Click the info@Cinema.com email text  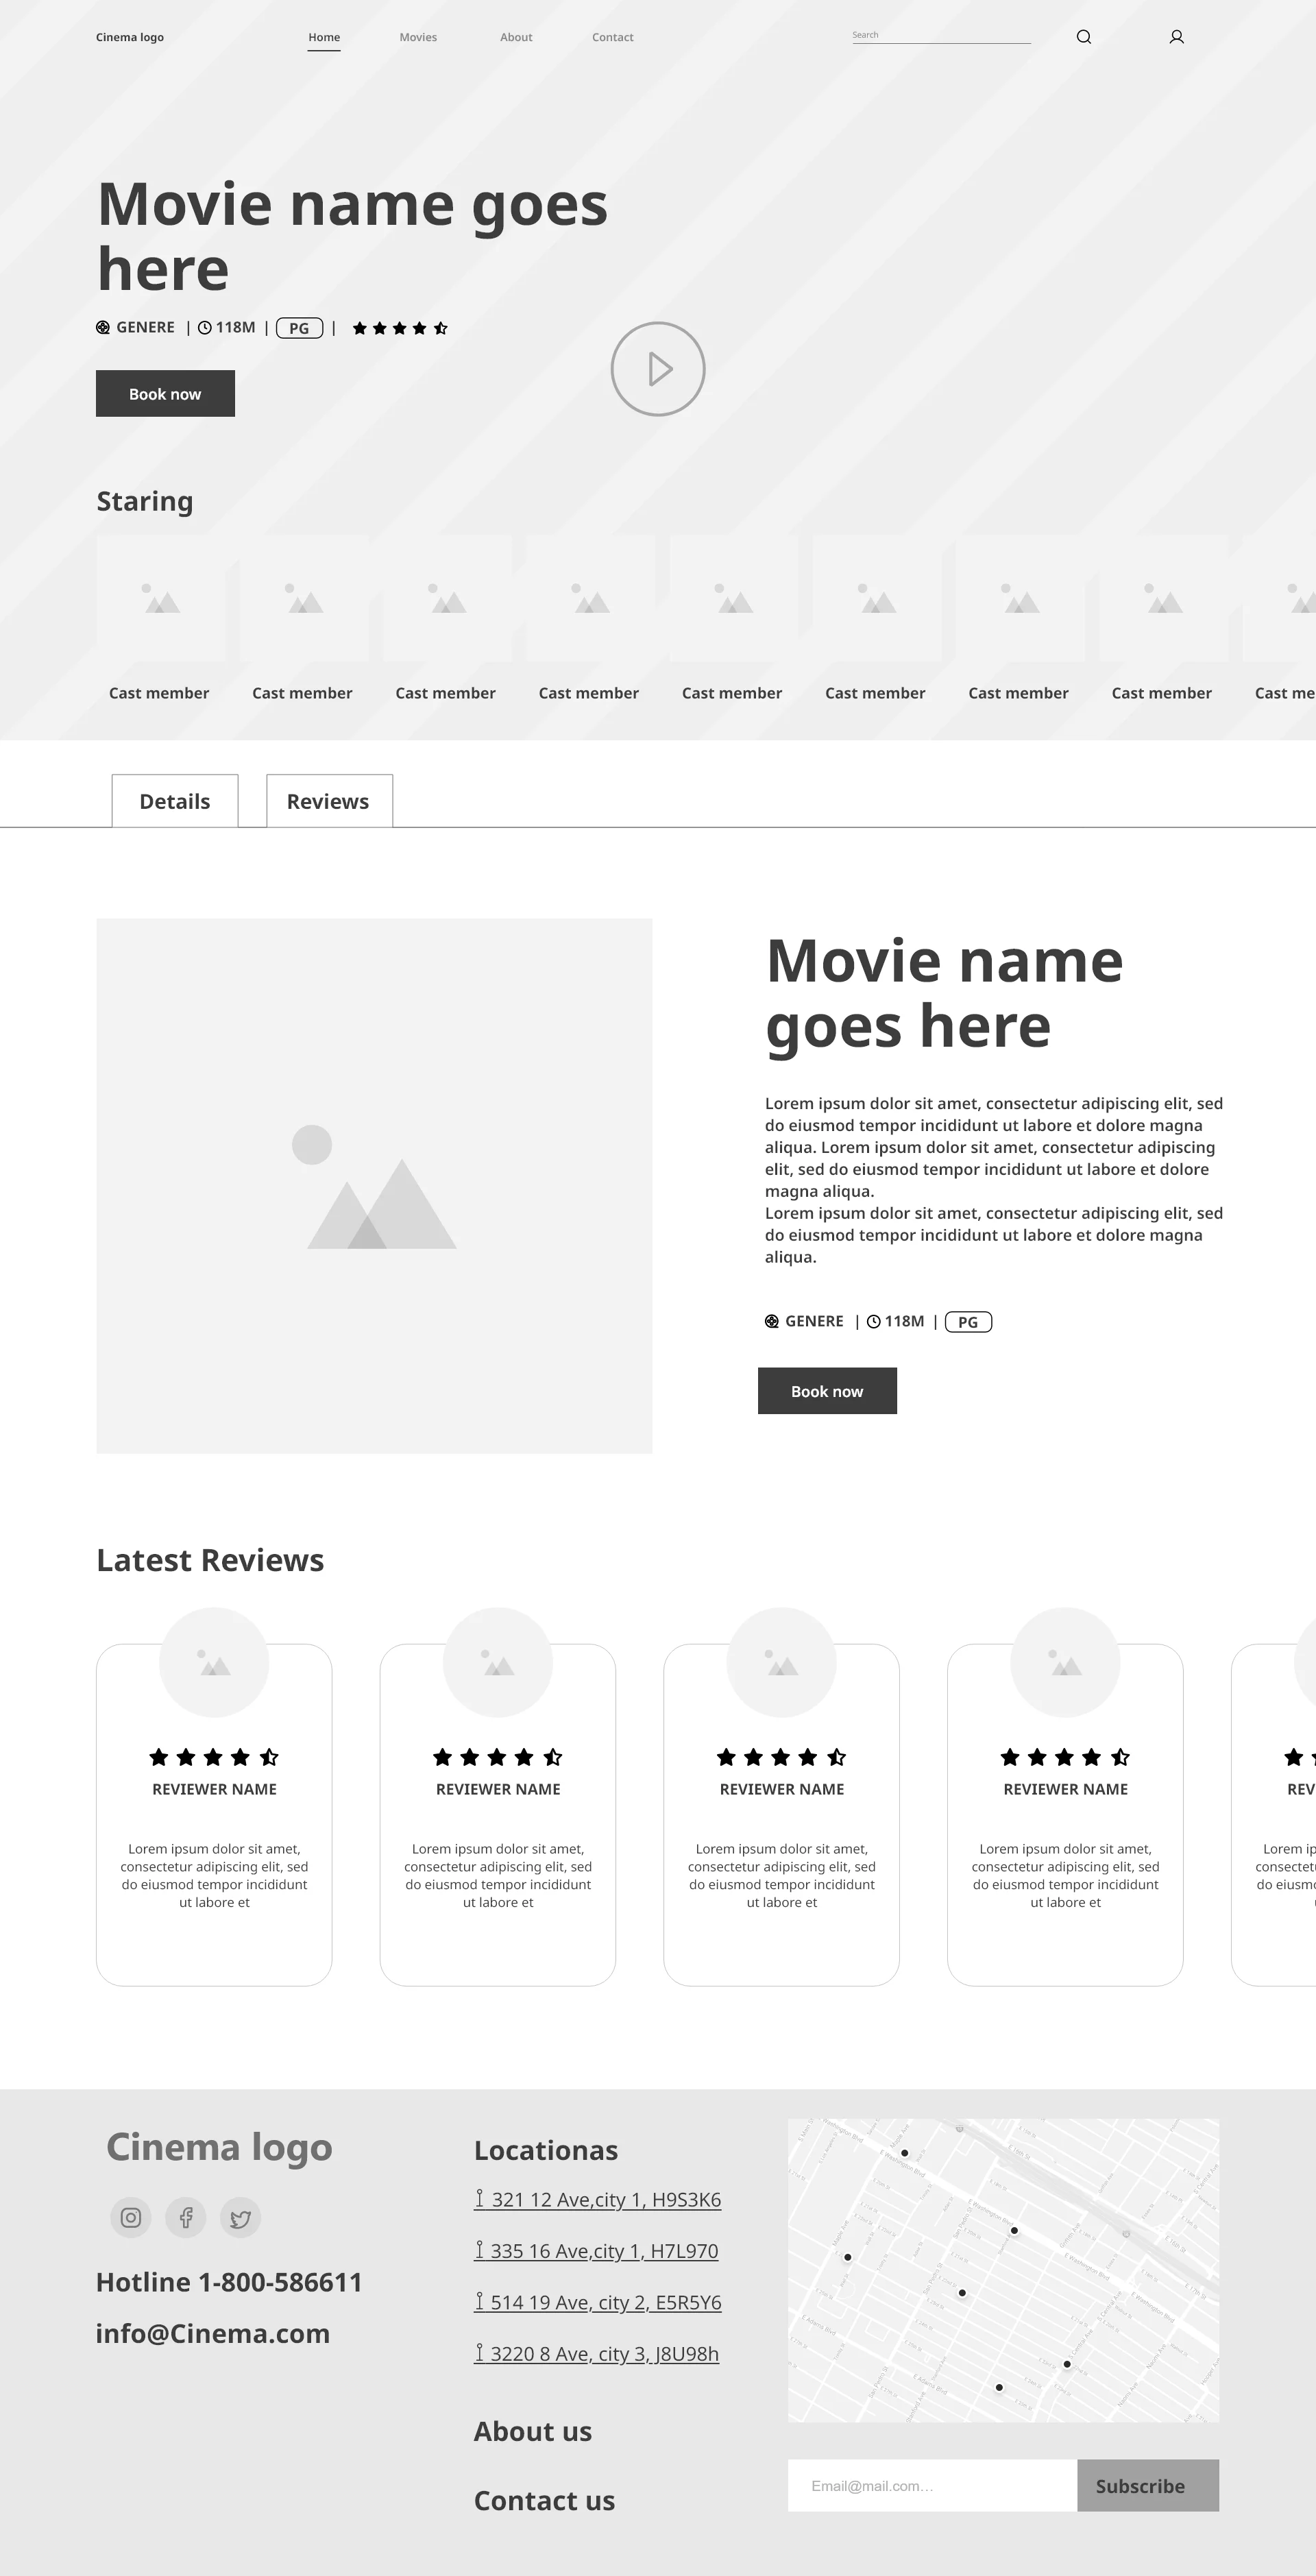(213, 2334)
